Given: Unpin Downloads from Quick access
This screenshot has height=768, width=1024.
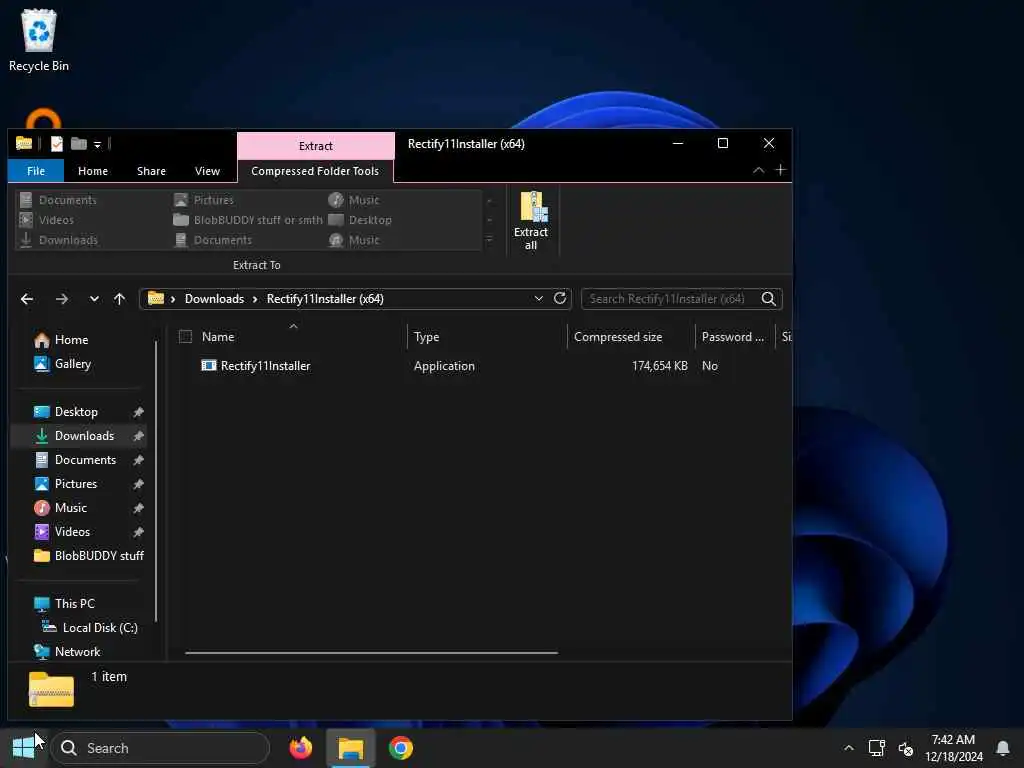Looking at the screenshot, I should (138, 436).
